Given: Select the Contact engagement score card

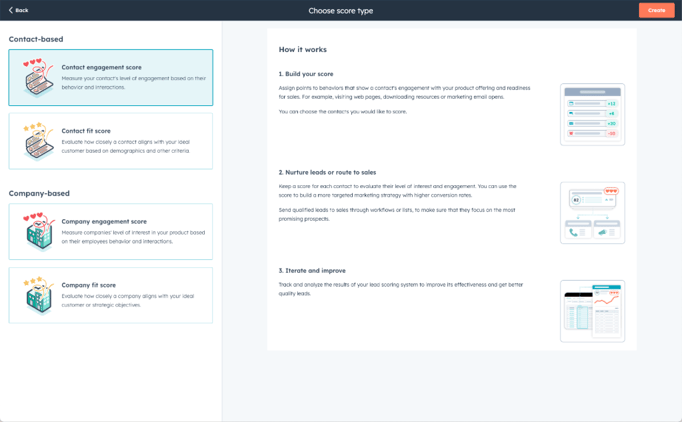Looking at the screenshot, I should pos(111,77).
